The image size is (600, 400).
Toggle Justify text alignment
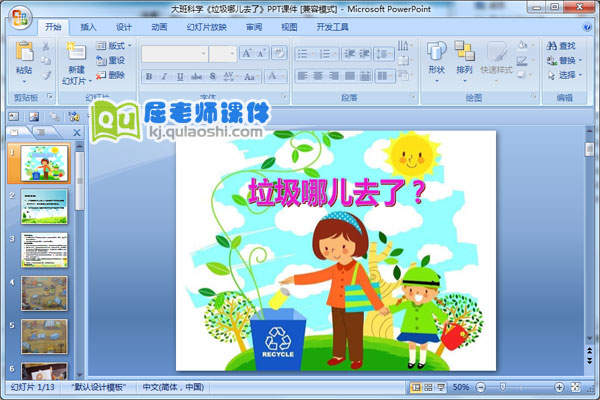click(349, 76)
